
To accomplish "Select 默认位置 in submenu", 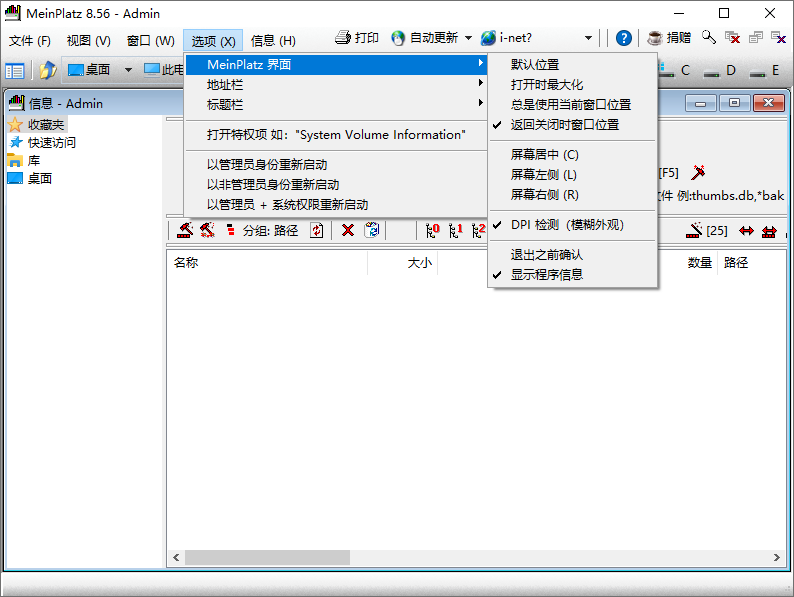I will click(573, 64).
